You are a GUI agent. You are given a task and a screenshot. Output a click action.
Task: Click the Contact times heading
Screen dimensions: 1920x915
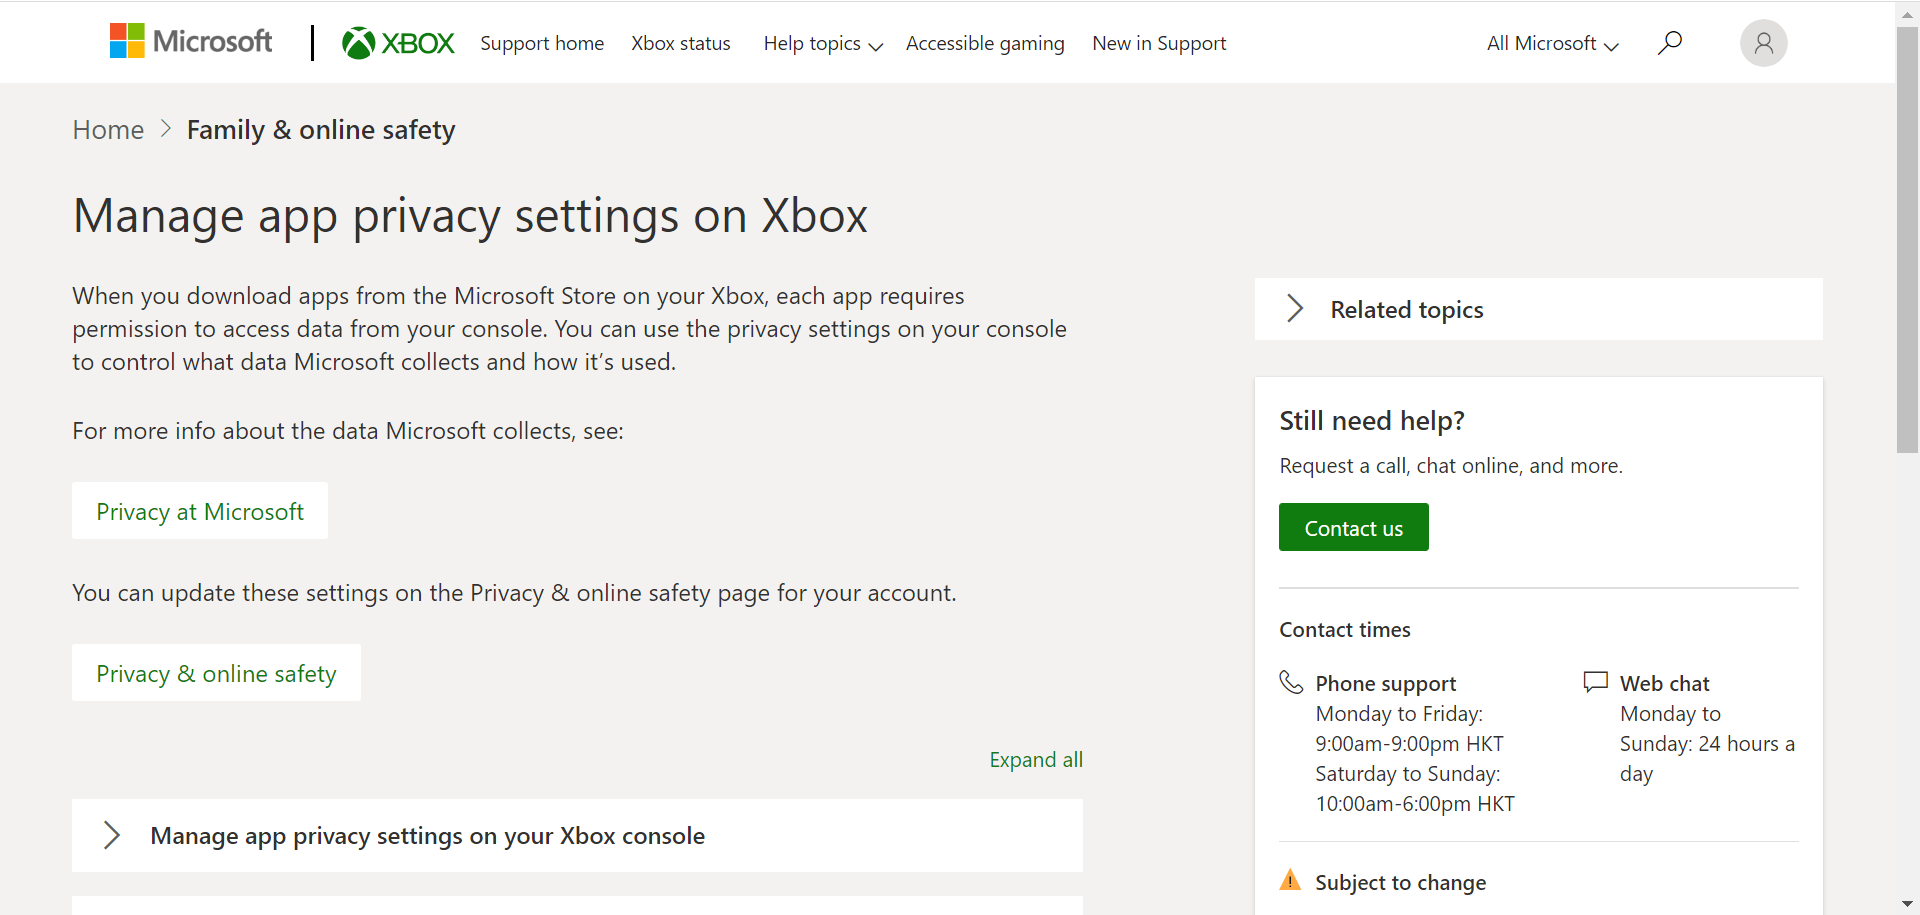tap(1345, 629)
